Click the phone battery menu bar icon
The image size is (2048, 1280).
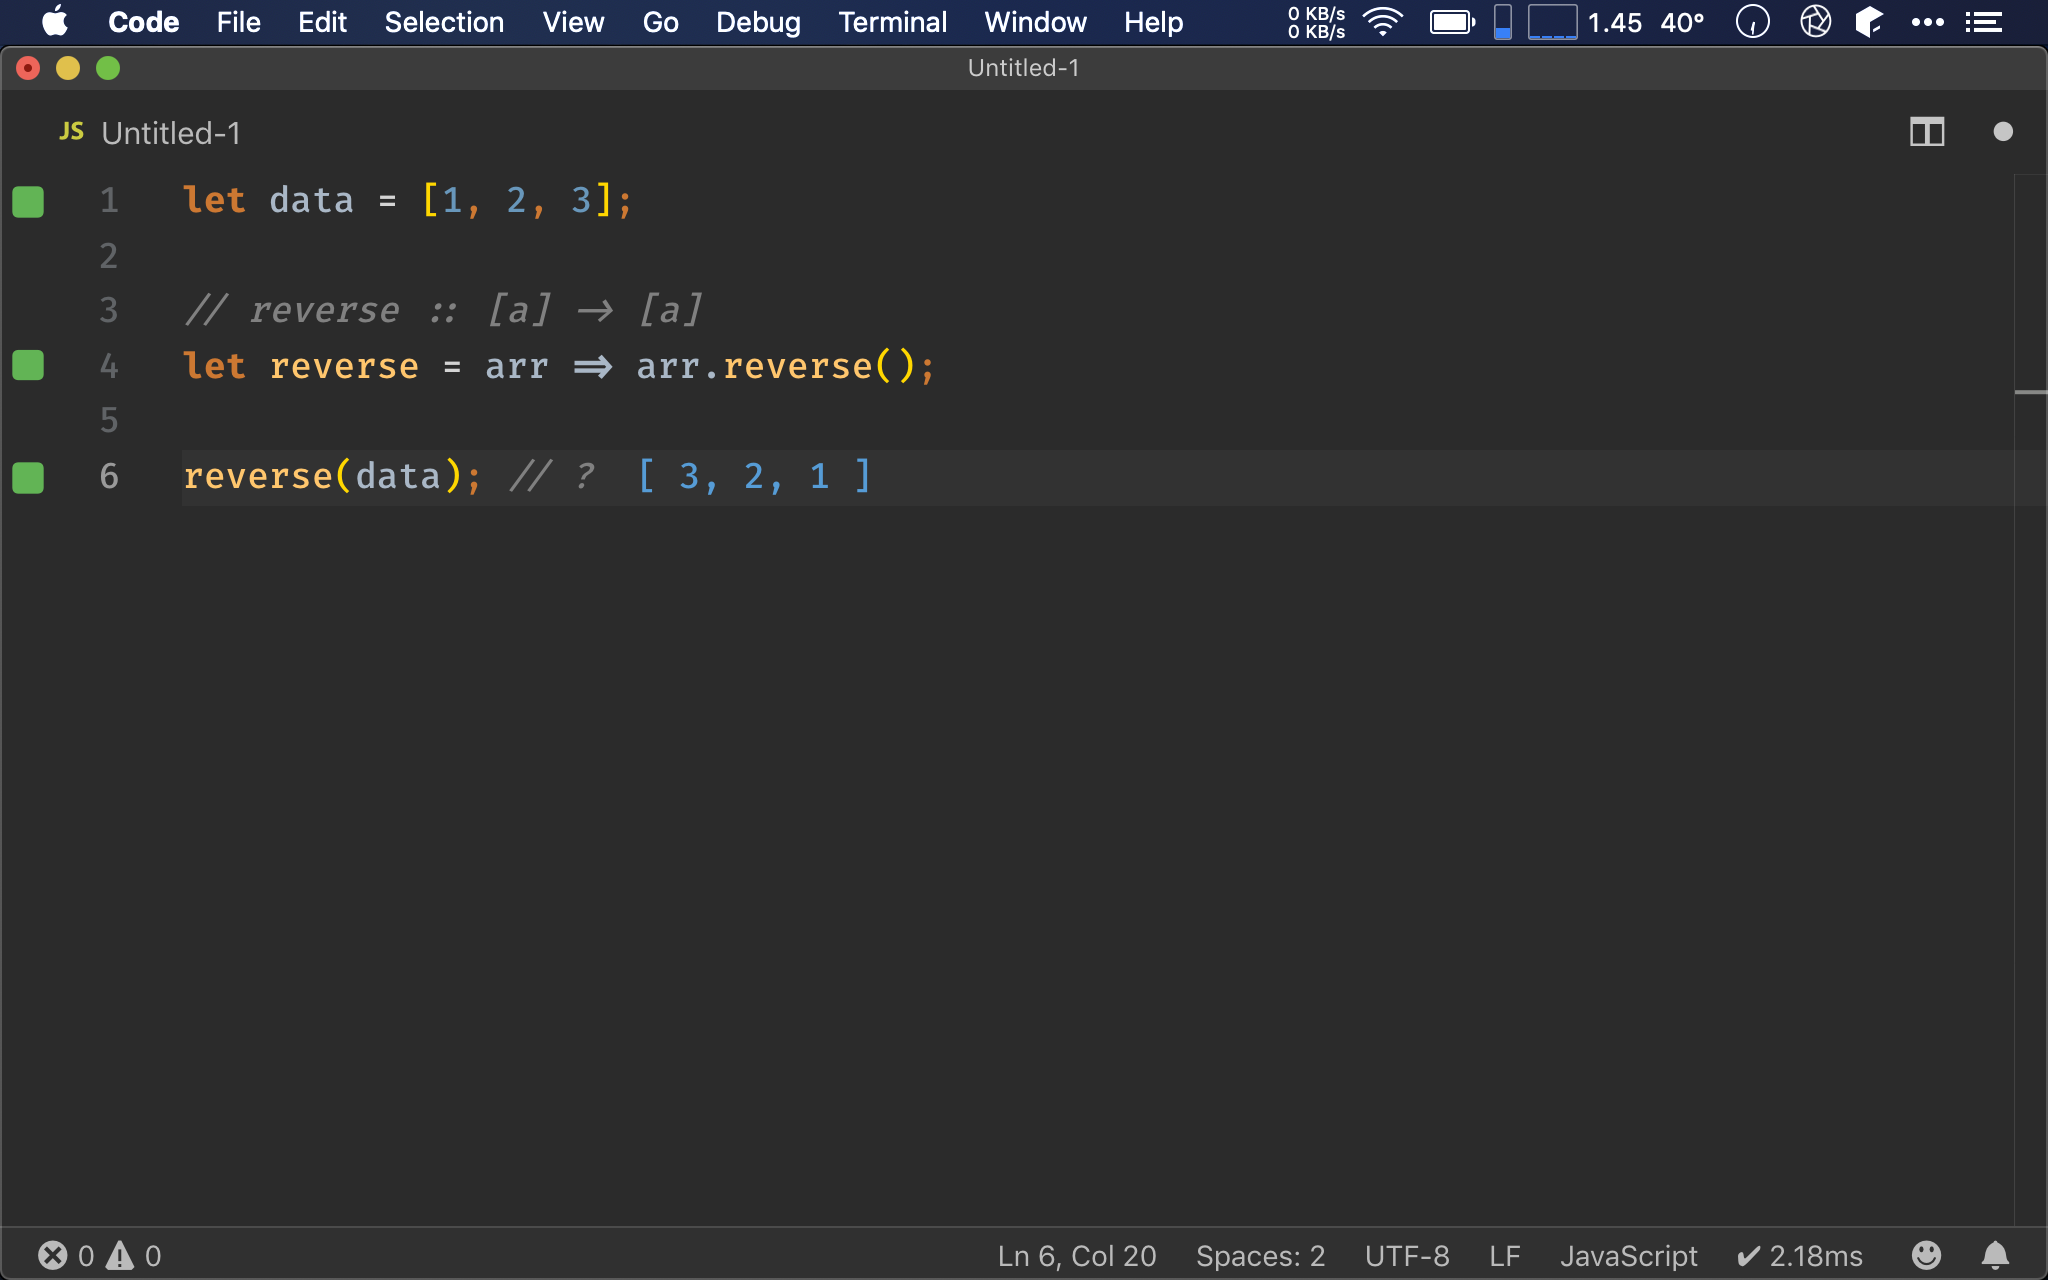click(1502, 22)
